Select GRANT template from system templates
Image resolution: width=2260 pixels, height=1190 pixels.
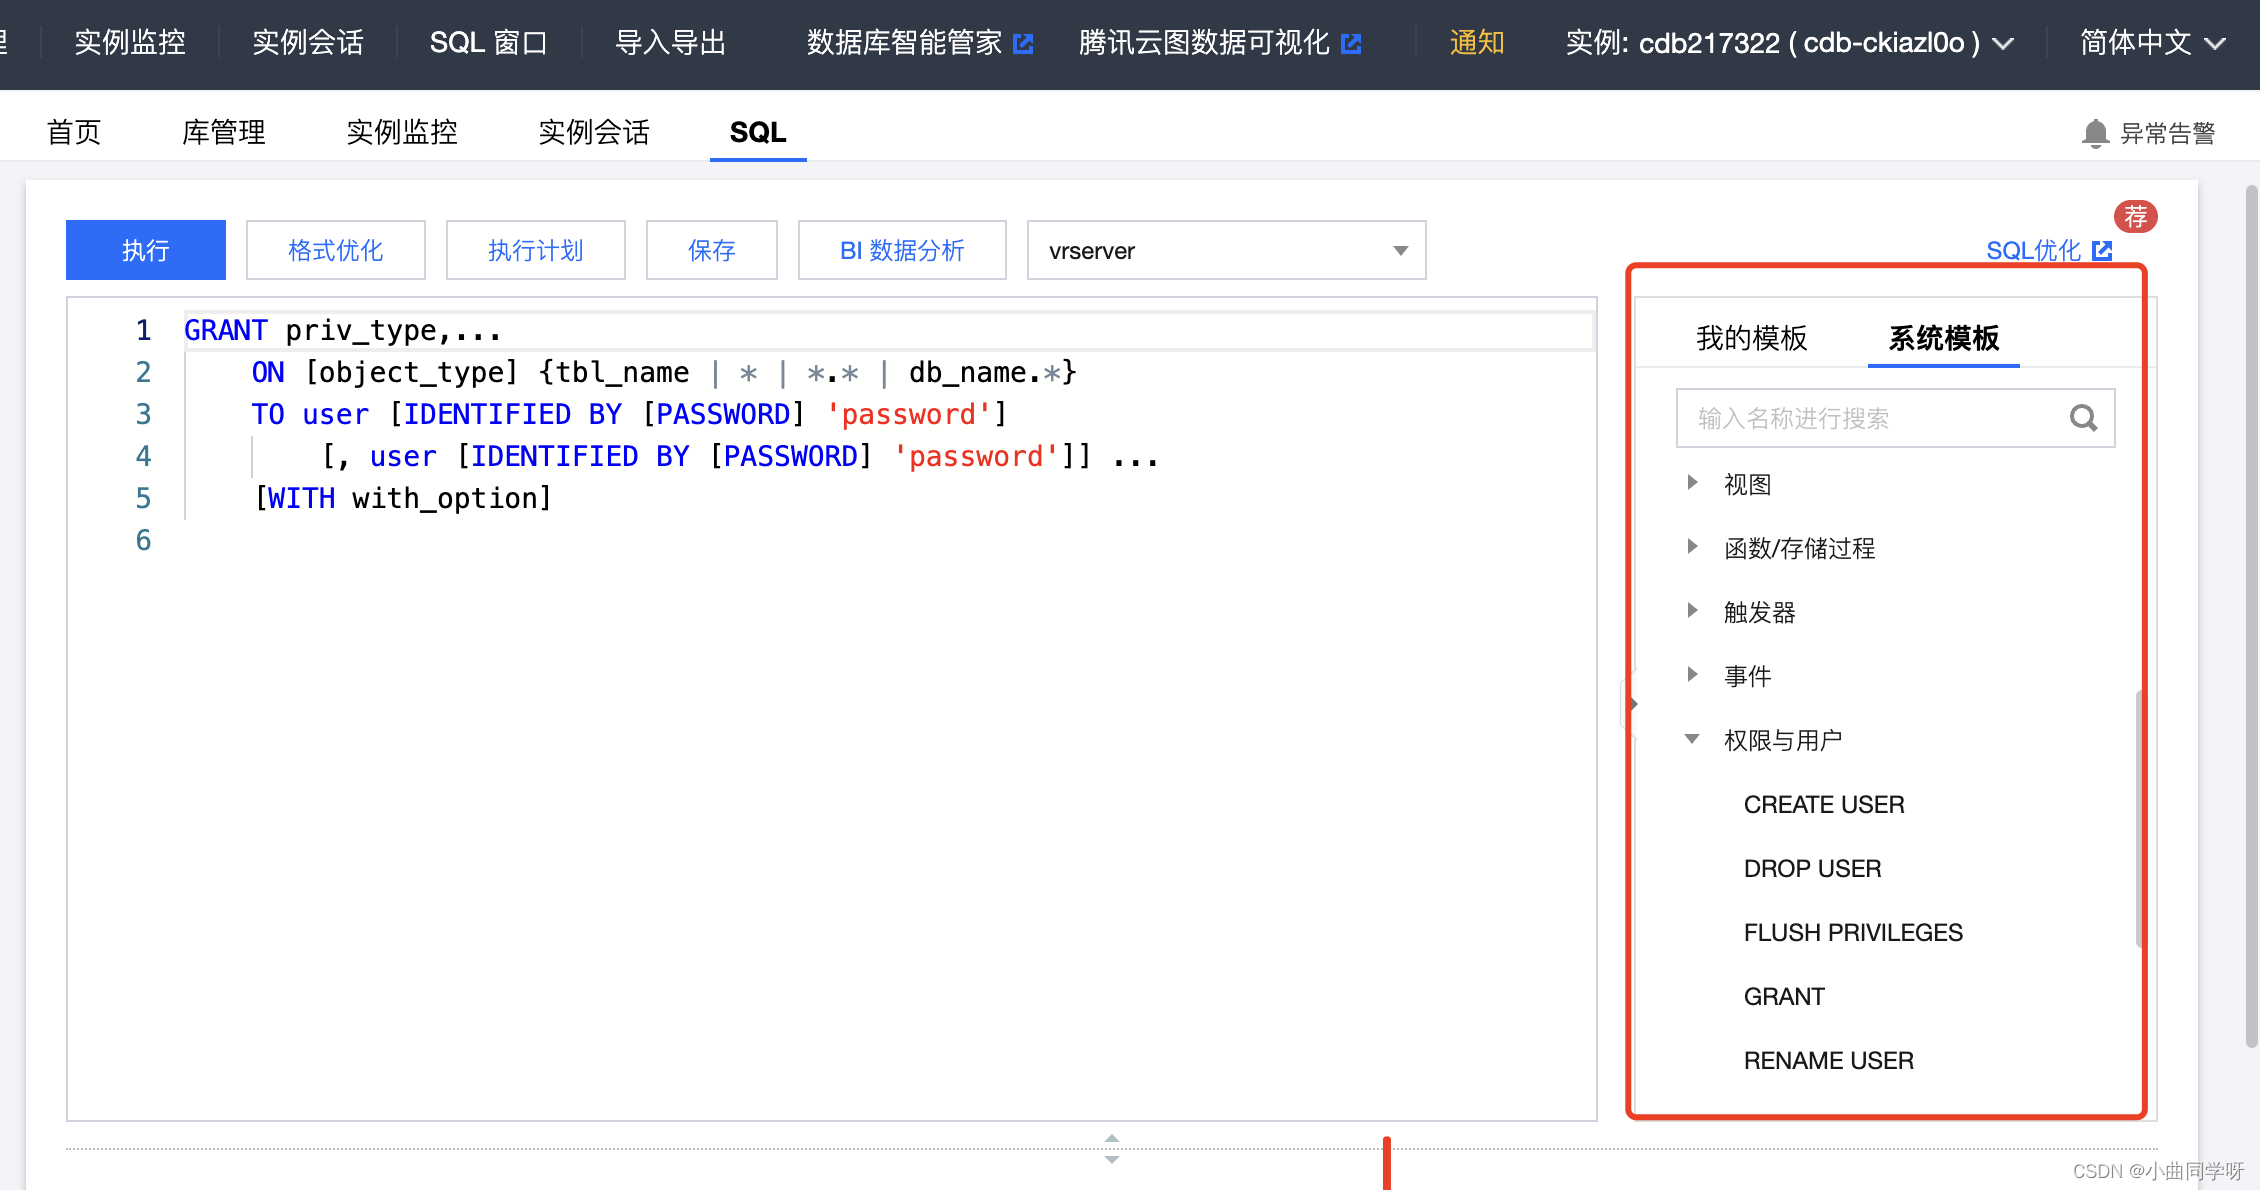tap(1780, 996)
